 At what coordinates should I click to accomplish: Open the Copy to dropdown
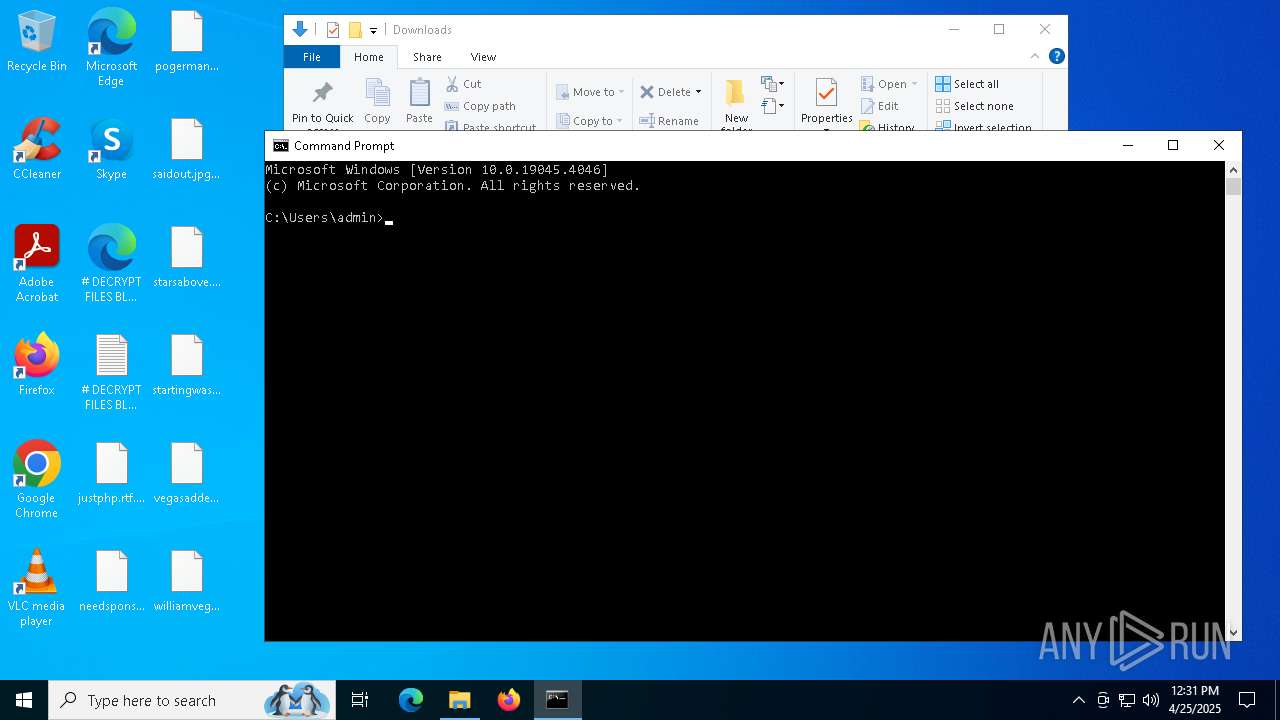tap(590, 121)
